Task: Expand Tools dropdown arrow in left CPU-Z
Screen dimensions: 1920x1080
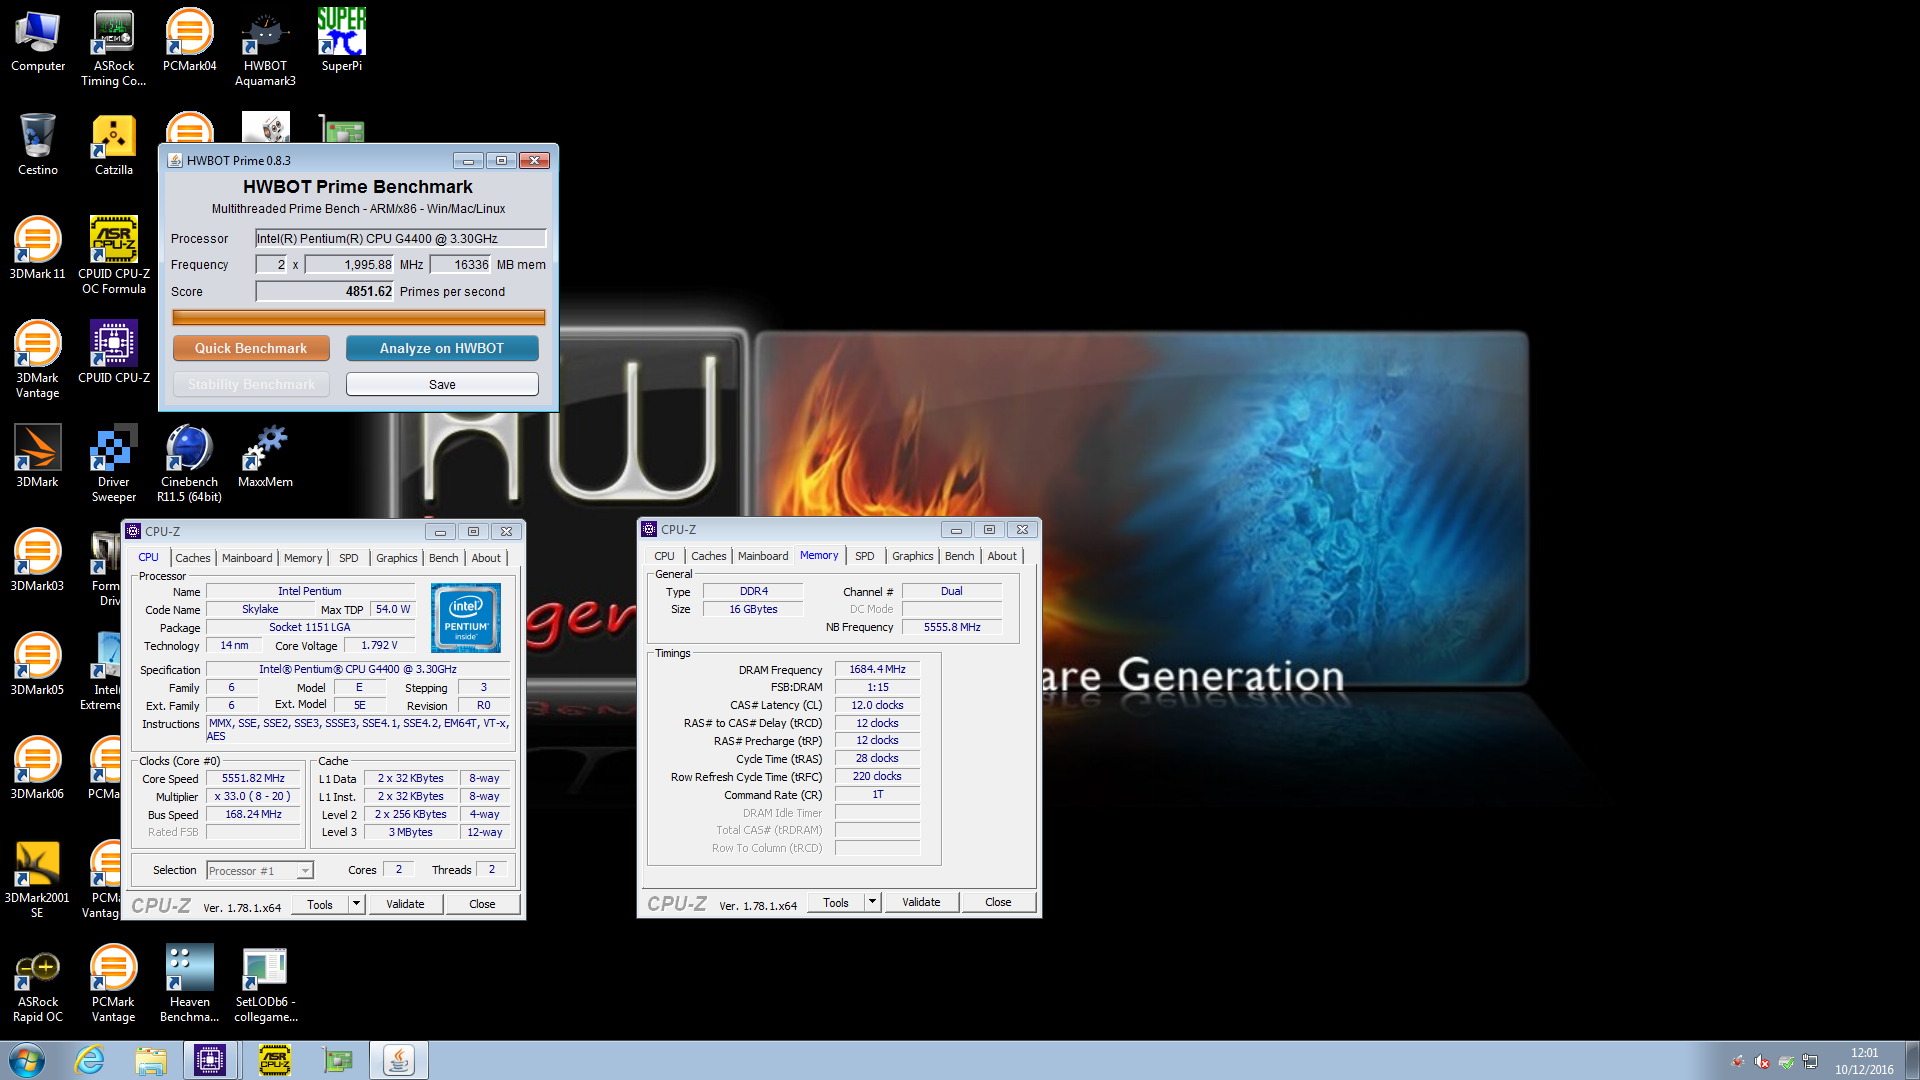Action: click(355, 904)
